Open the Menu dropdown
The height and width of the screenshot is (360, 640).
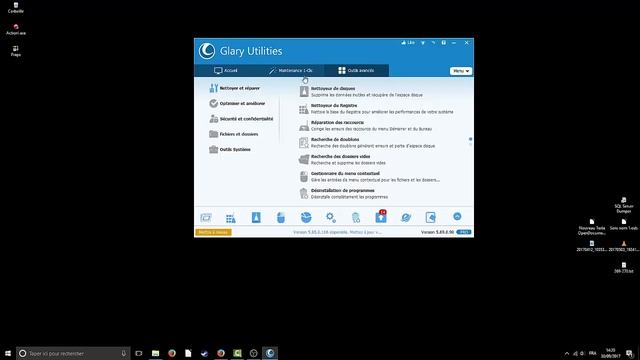click(461, 71)
